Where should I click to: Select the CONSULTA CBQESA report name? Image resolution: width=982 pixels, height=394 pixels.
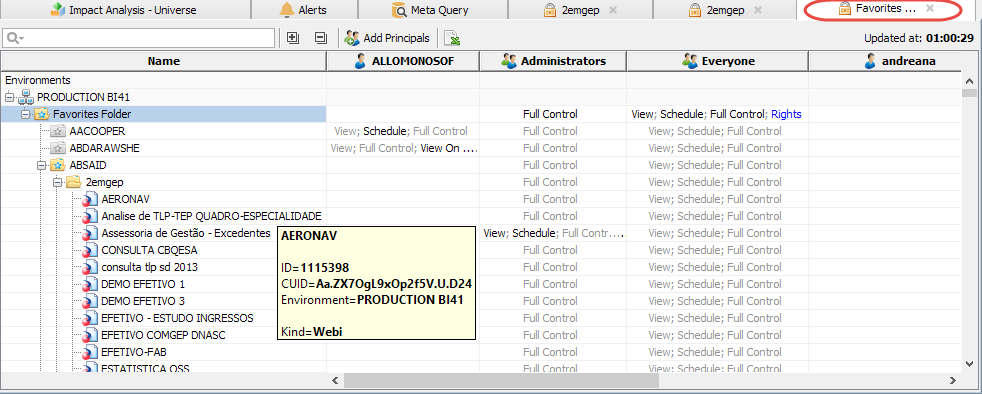click(x=149, y=250)
